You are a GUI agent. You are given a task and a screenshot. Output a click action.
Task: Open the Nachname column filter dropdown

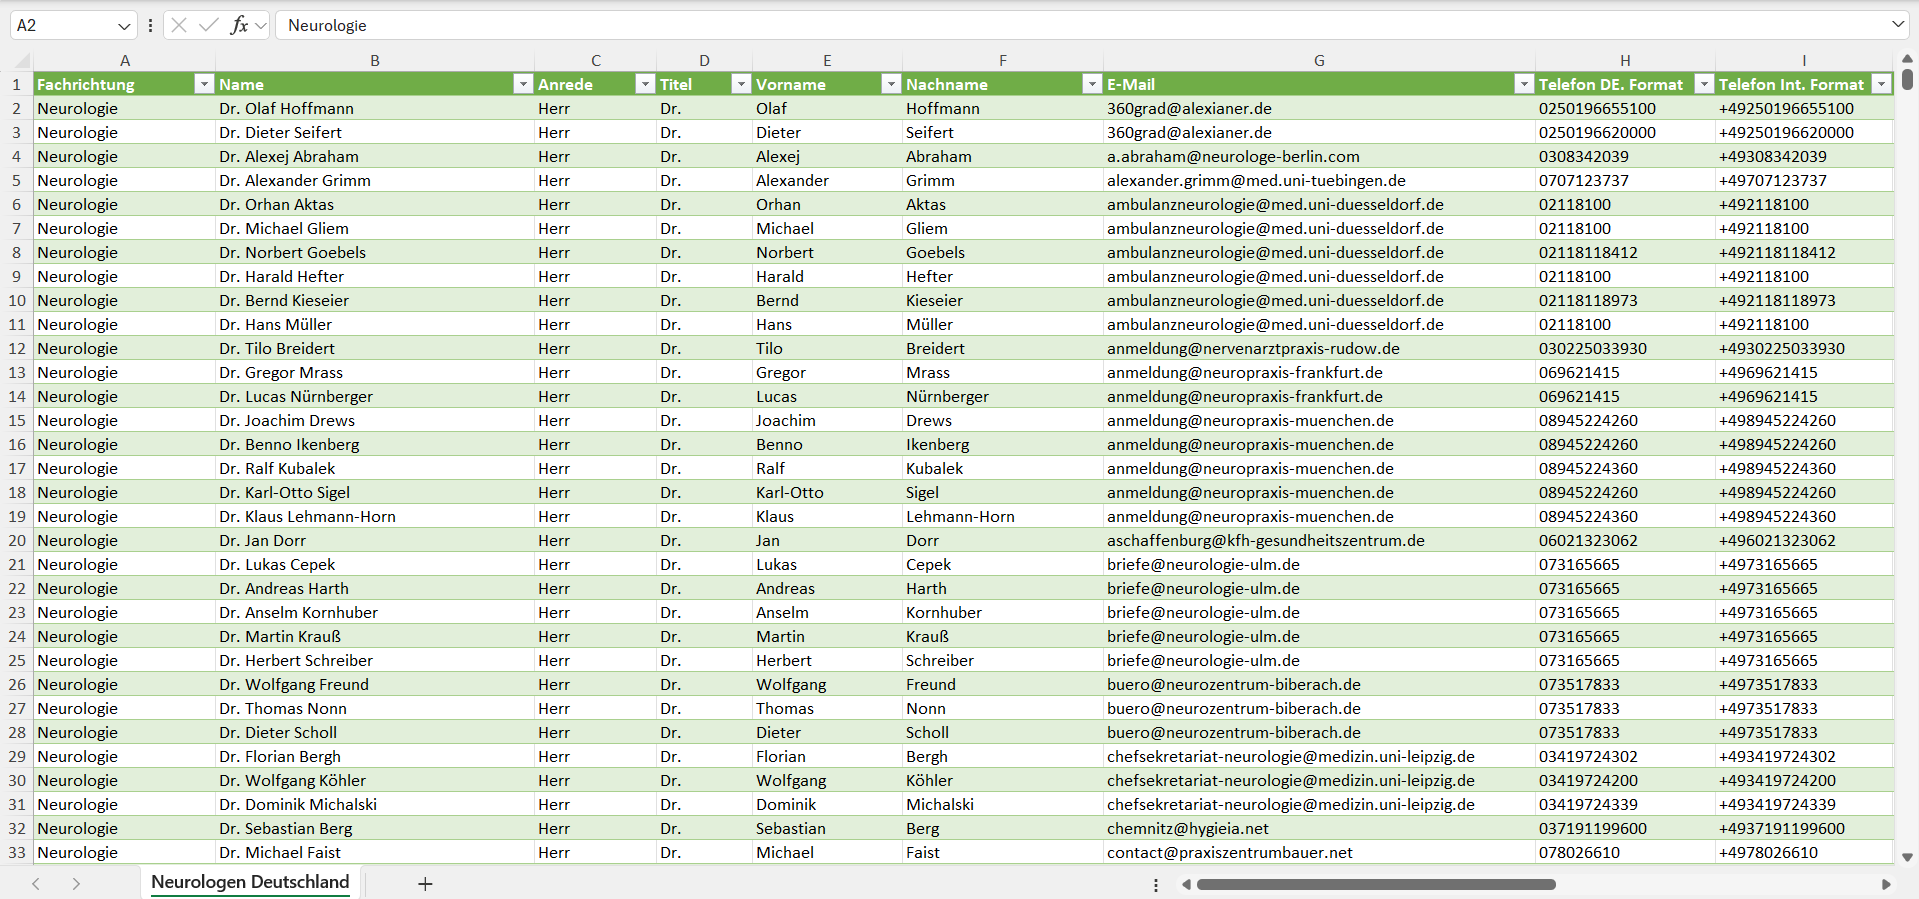[1092, 84]
